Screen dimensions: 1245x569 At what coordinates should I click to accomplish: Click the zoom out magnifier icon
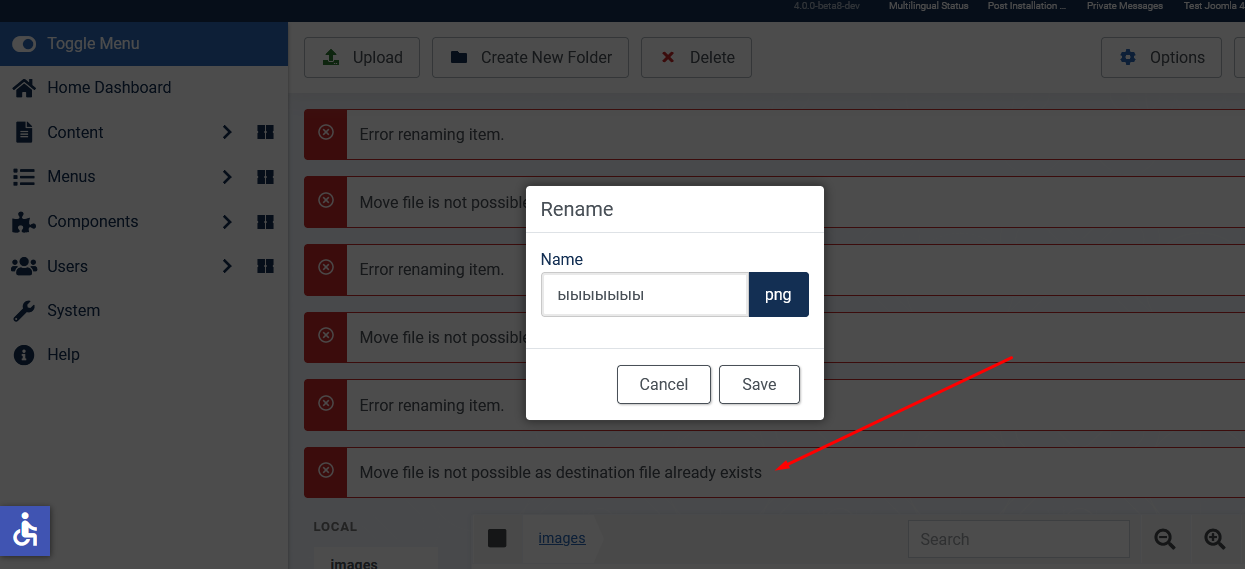tap(1165, 539)
